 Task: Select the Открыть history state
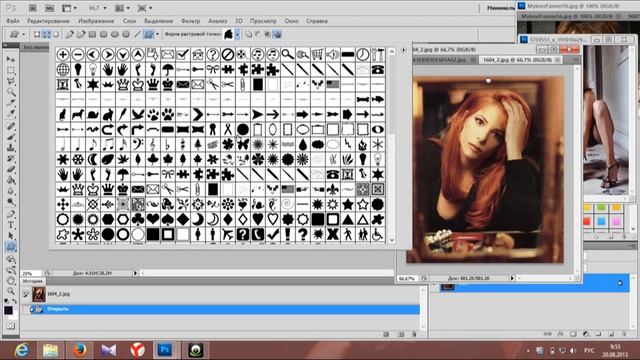tap(220, 309)
